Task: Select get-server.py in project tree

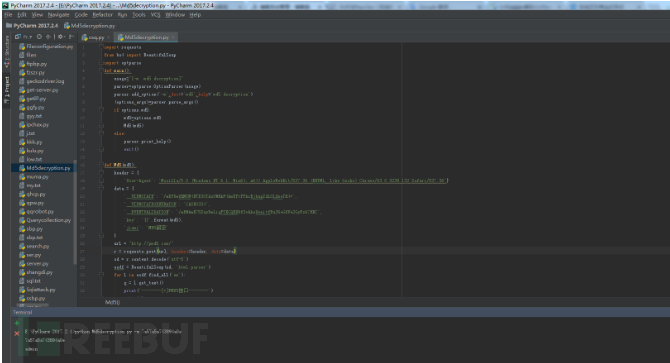Action: [x=42, y=90]
